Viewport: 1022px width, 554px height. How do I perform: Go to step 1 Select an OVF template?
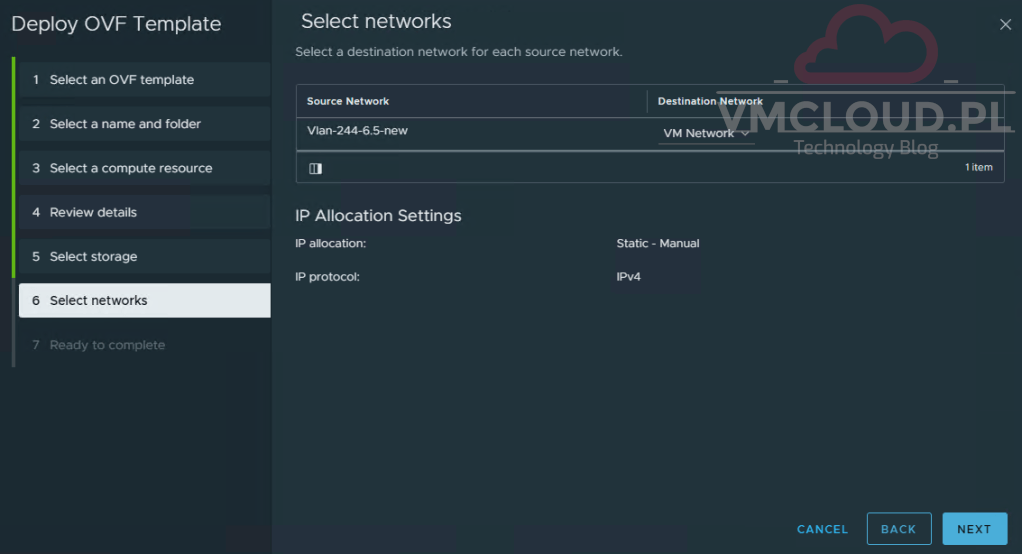click(144, 80)
